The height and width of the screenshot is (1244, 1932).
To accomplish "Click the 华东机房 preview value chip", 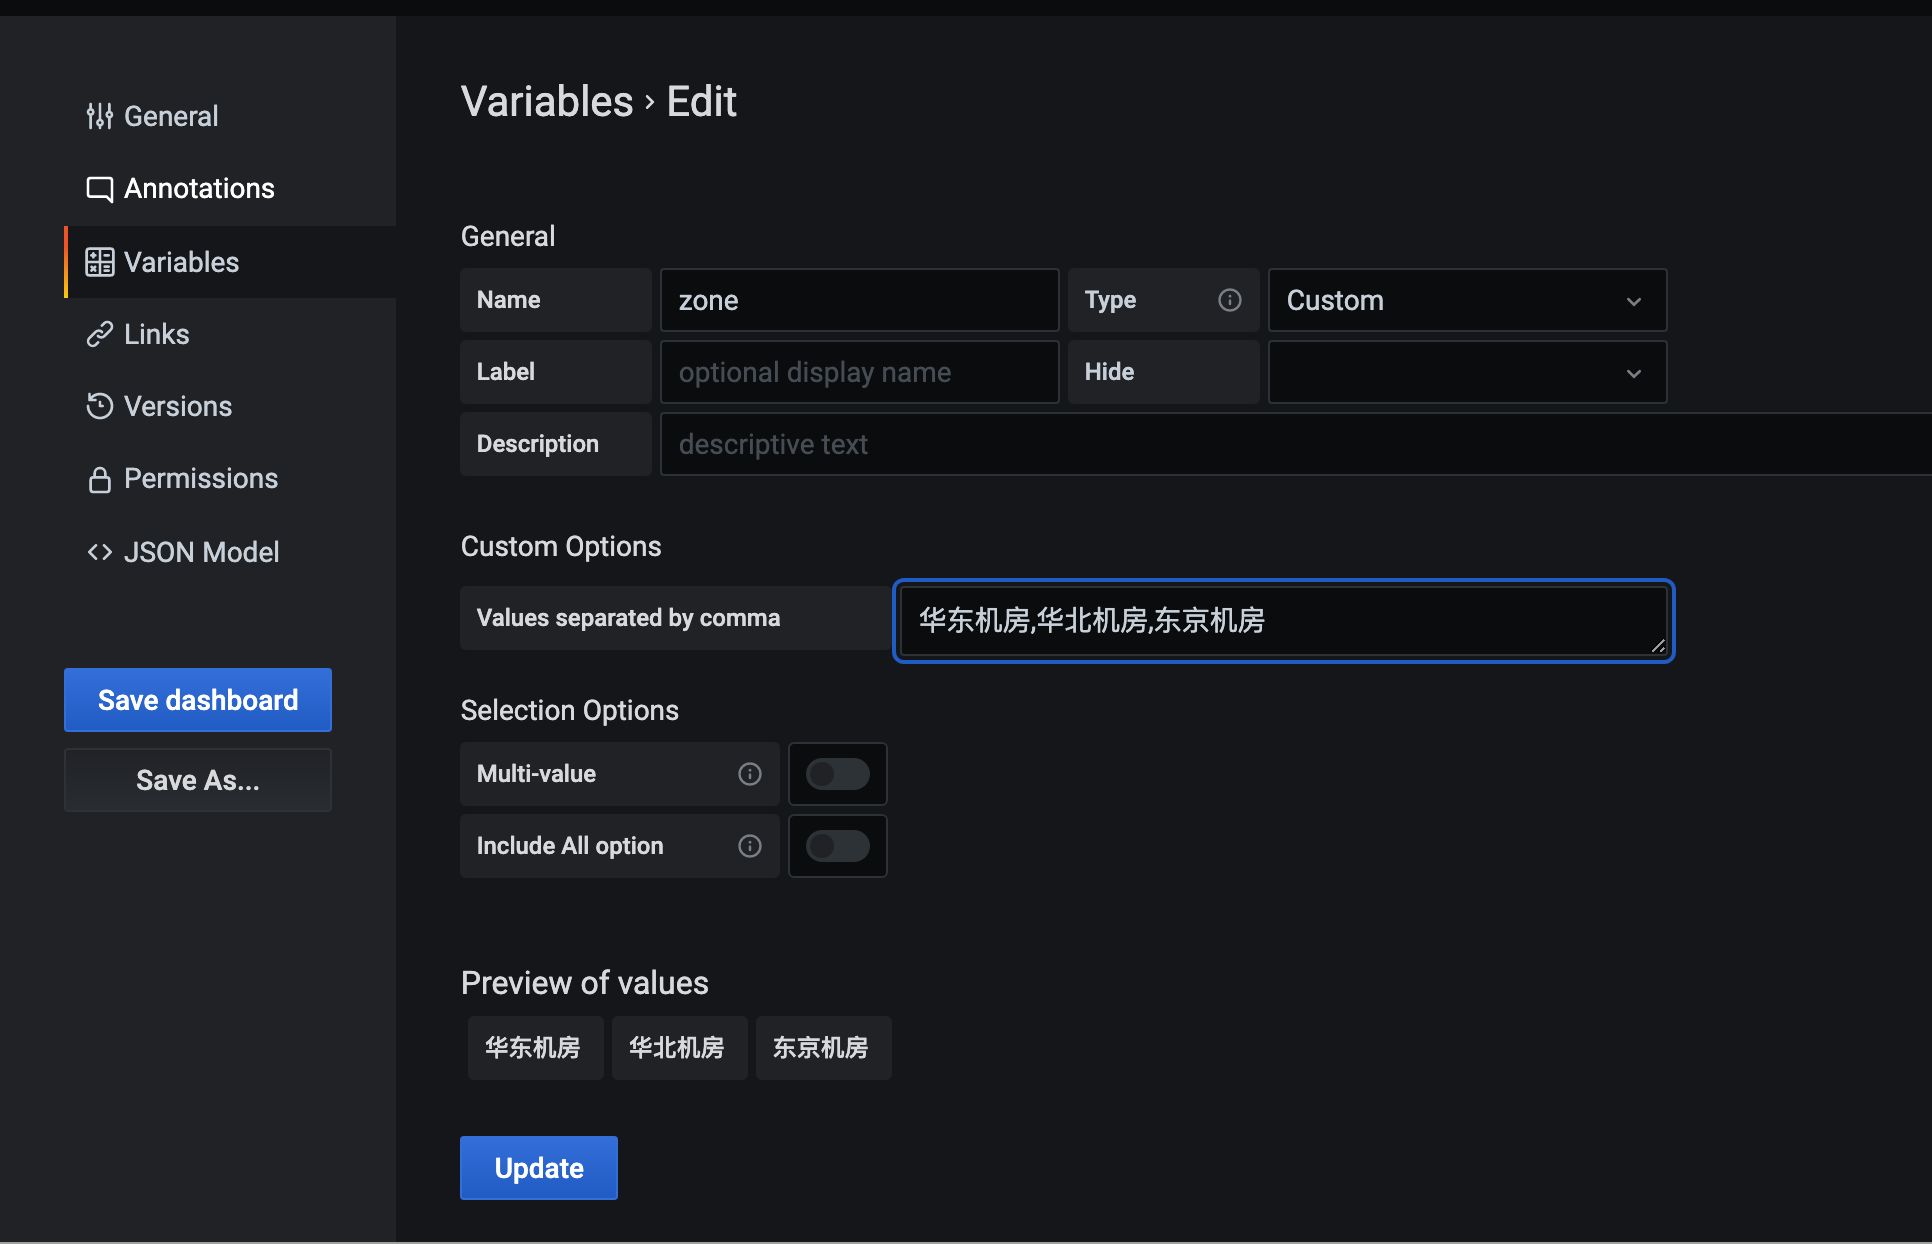I will tap(535, 1048).
